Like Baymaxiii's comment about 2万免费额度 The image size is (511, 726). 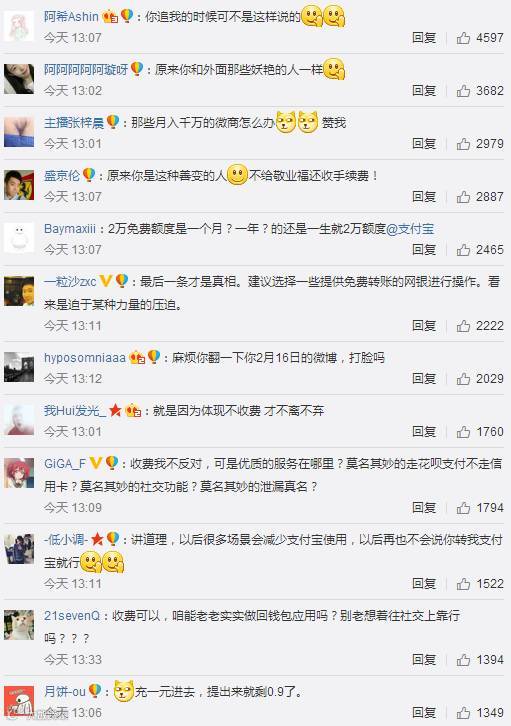463,250
